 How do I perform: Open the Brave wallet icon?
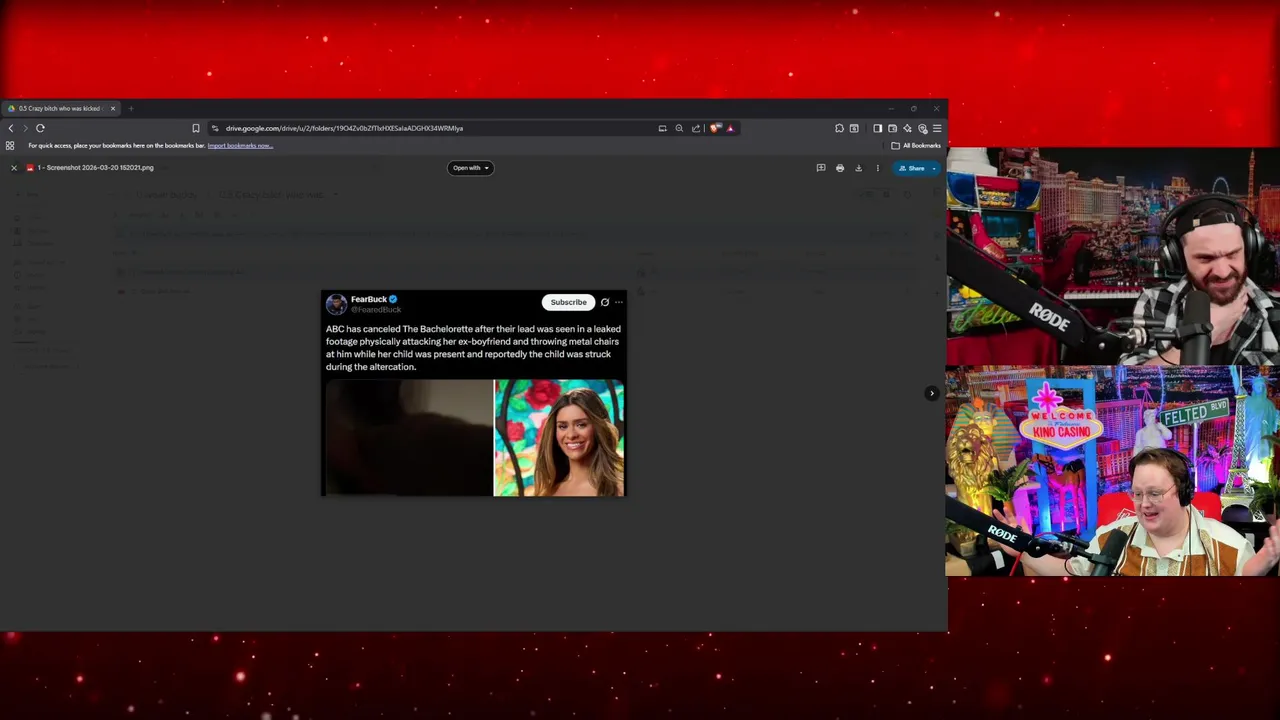[x=892, y=128]
